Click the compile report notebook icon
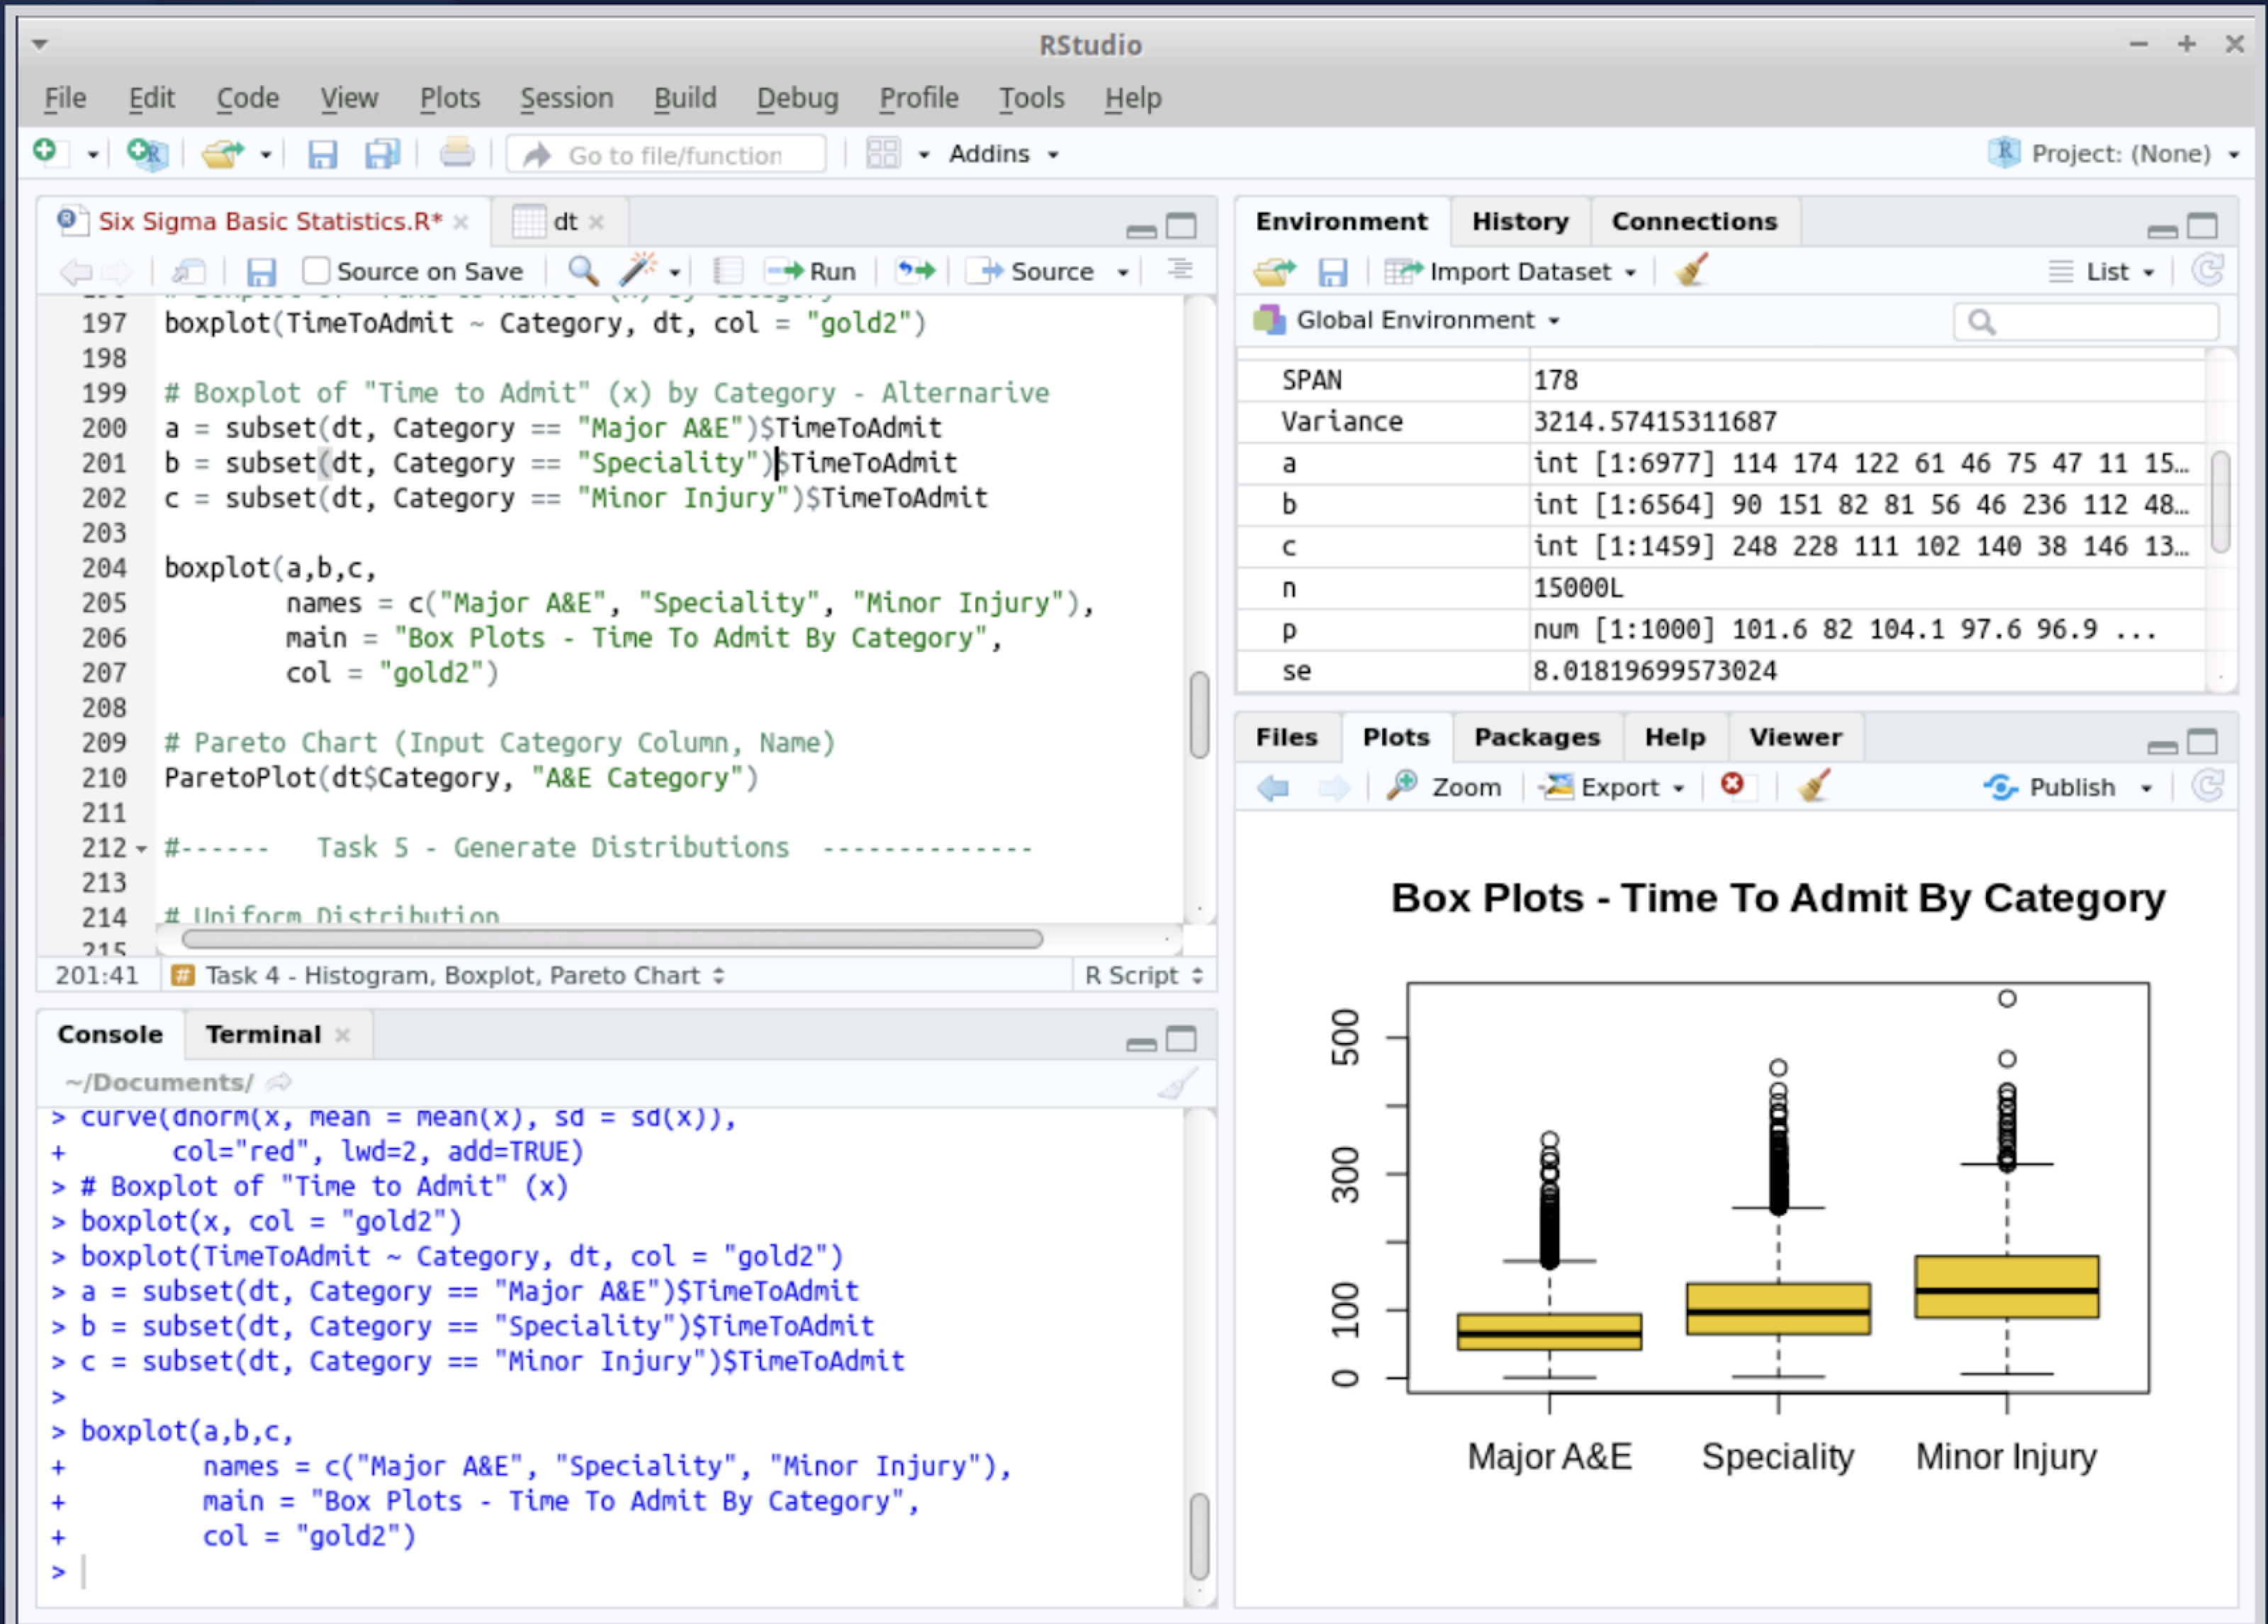The image size is (2268, 1624). click(728, 271)
